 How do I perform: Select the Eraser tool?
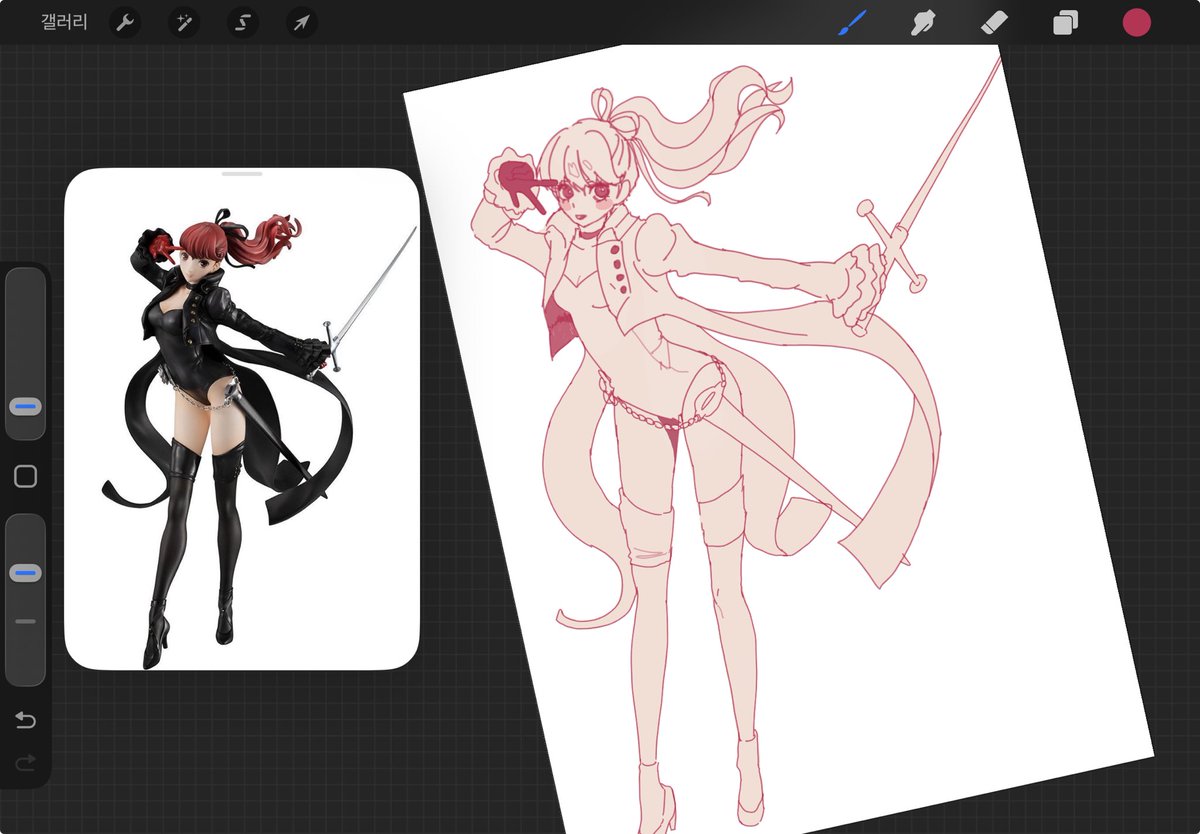coord(995,22)
